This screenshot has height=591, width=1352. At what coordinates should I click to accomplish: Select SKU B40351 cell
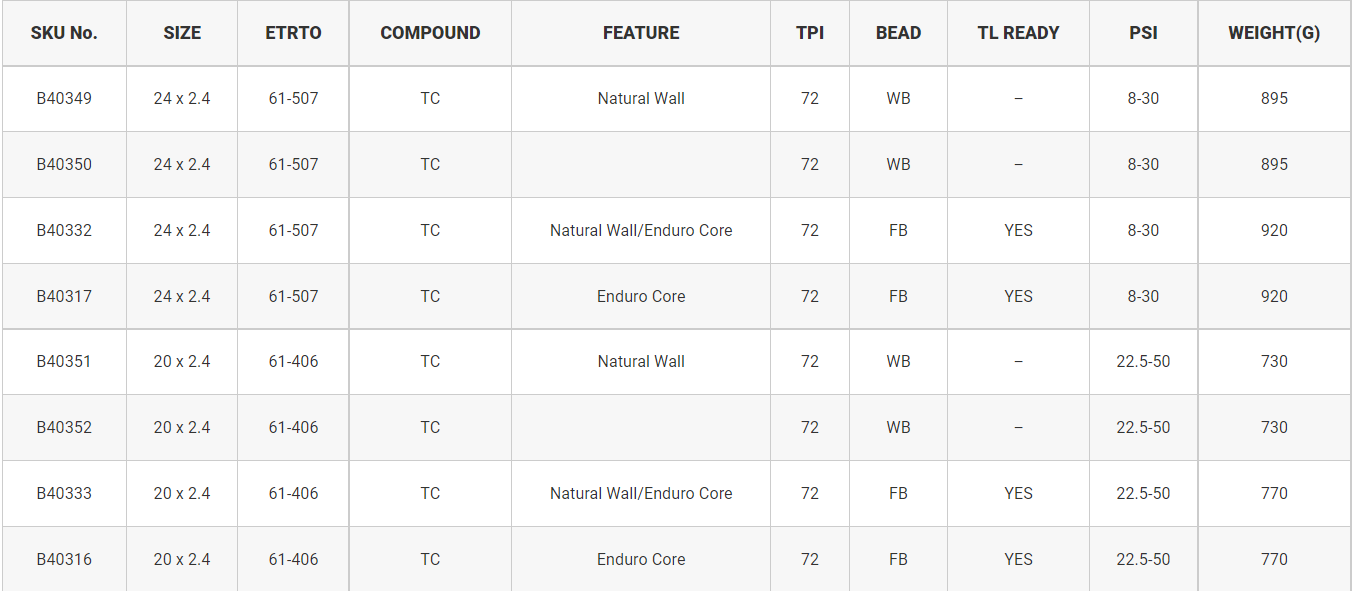64,361
